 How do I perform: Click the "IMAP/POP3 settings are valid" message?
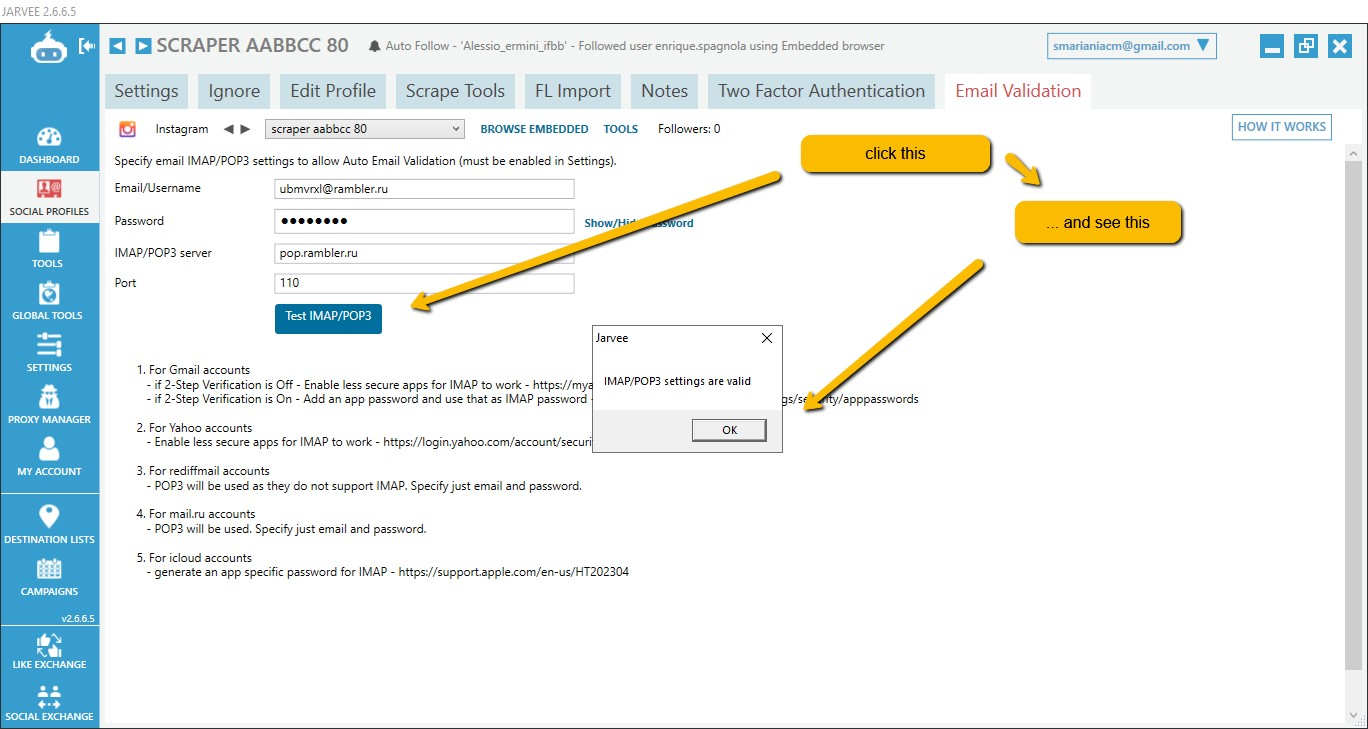(677, 381)
